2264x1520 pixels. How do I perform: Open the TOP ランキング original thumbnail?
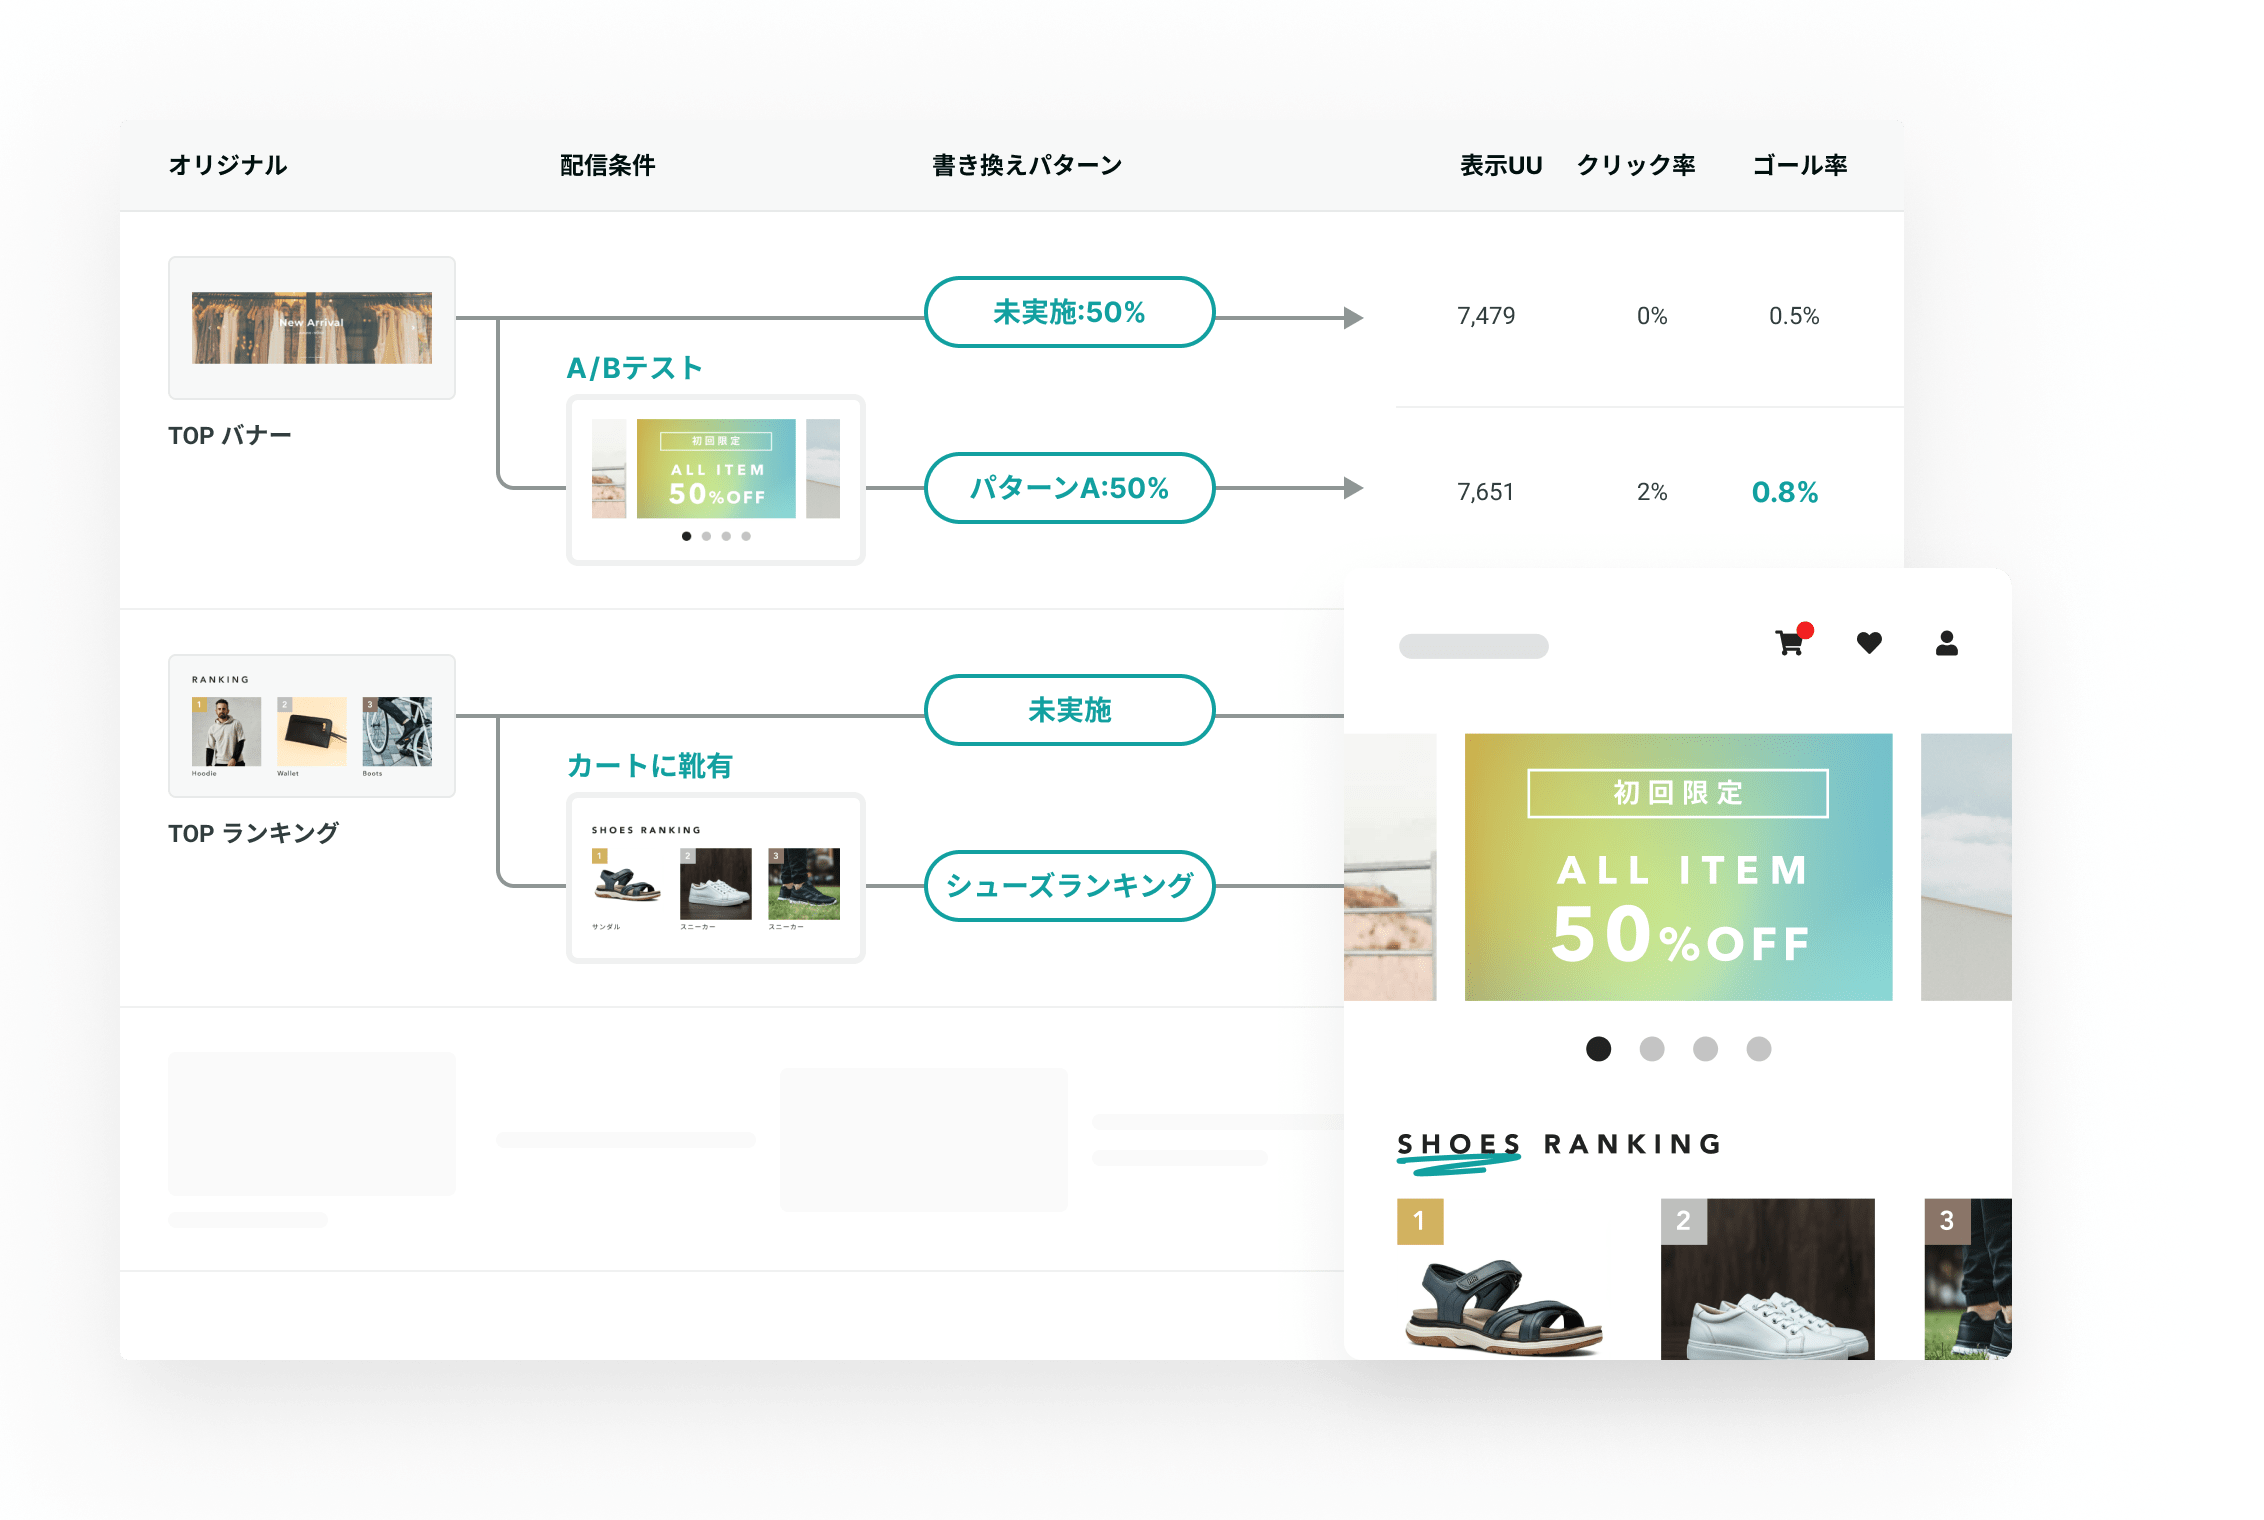pyautogui.click(x=312, y=726)
